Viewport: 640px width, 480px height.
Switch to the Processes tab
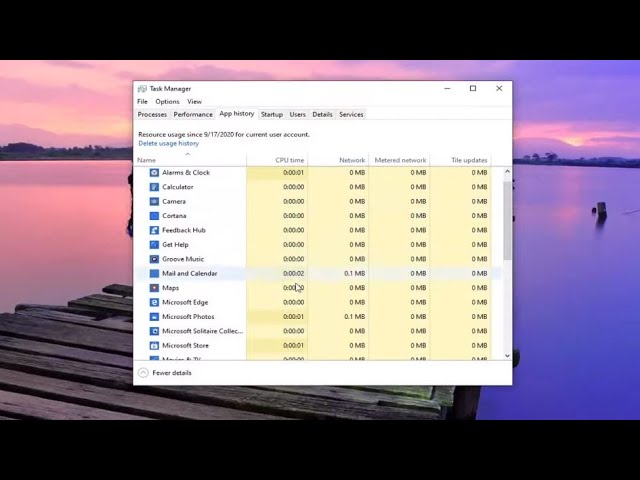coord(152,115)
